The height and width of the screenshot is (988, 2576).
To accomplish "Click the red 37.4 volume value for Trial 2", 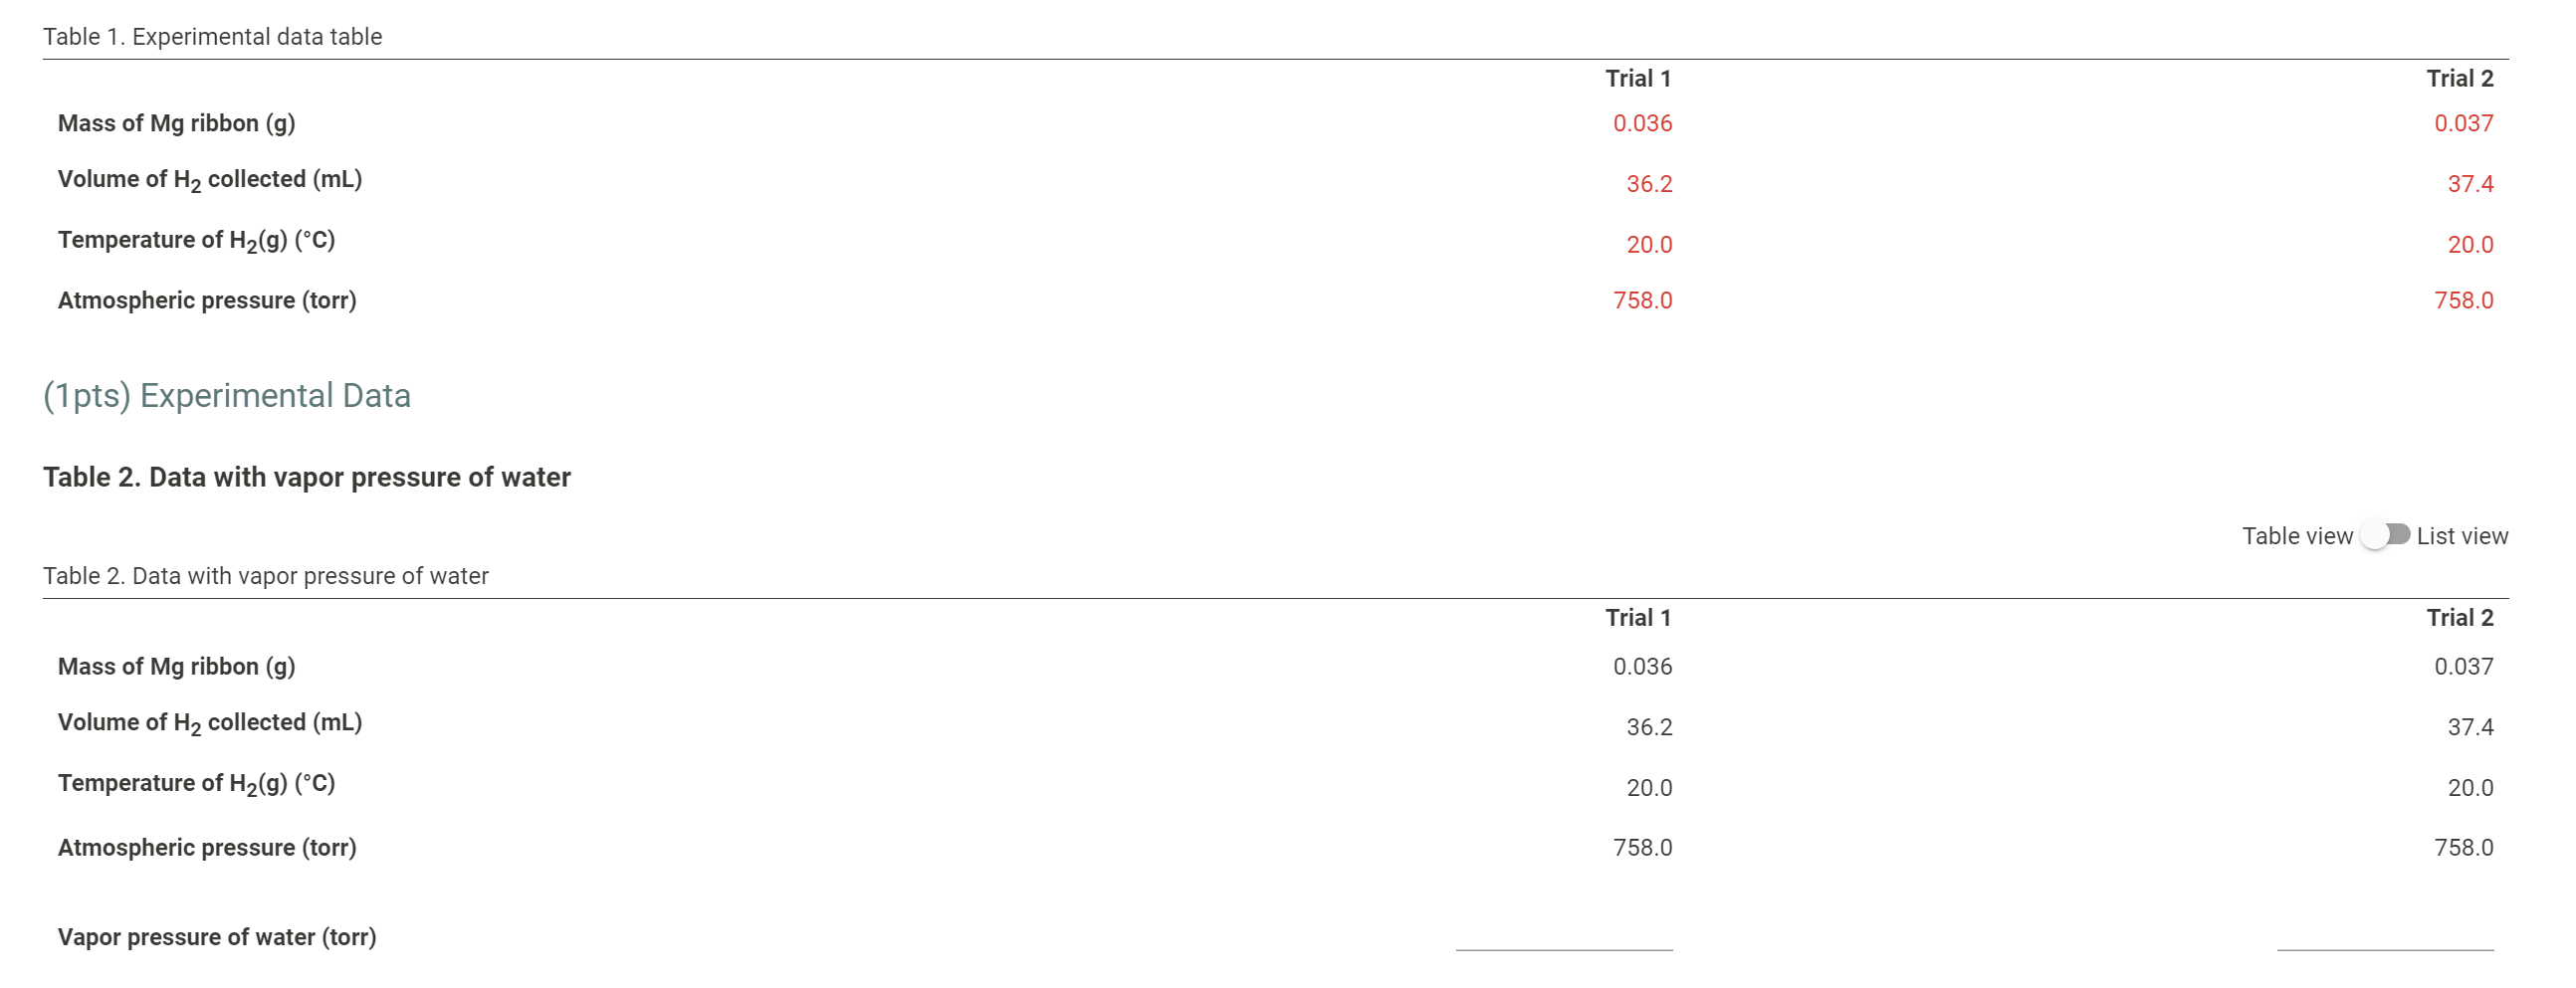I will pos(2470,184).
